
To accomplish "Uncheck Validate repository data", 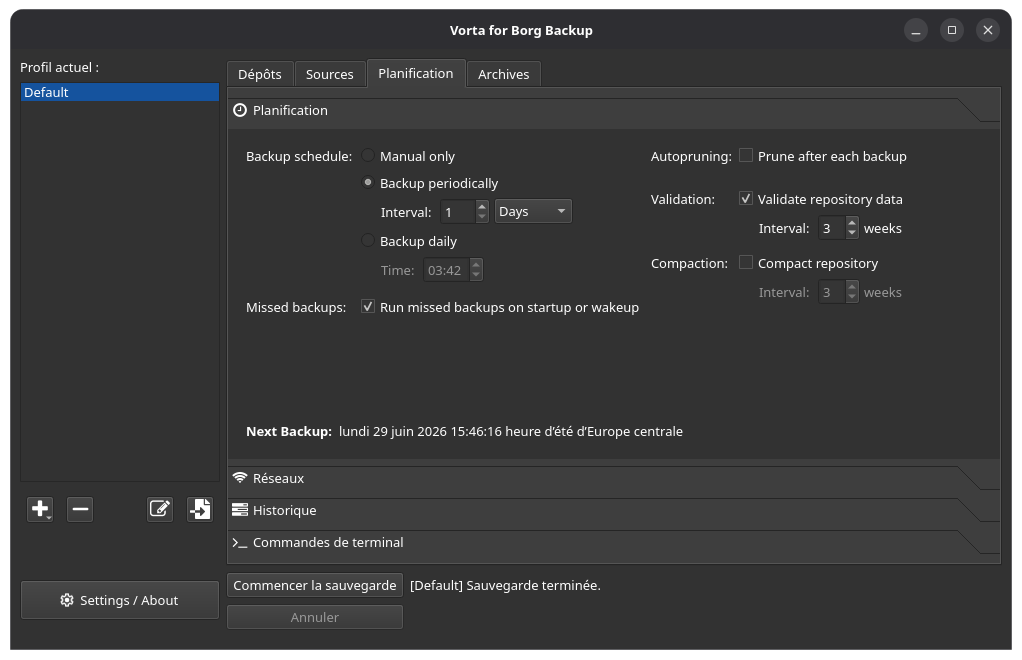I will (746, 198).
